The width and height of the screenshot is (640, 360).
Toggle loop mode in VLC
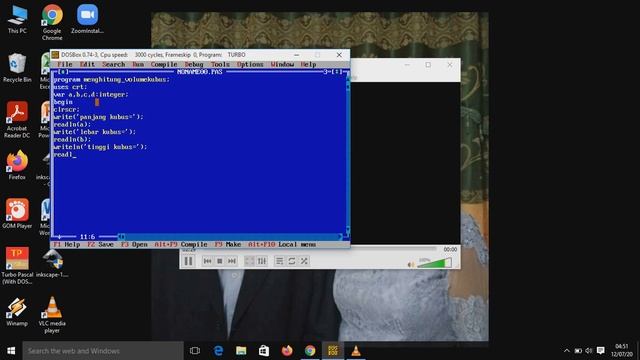pos(292,261)
